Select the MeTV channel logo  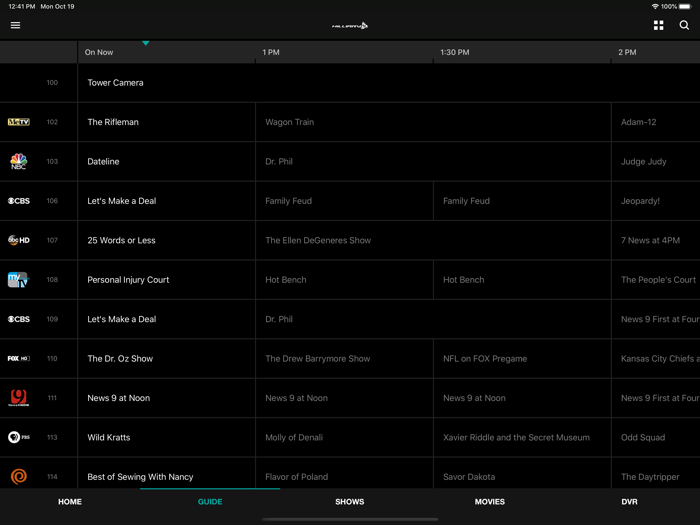[19, 122]
